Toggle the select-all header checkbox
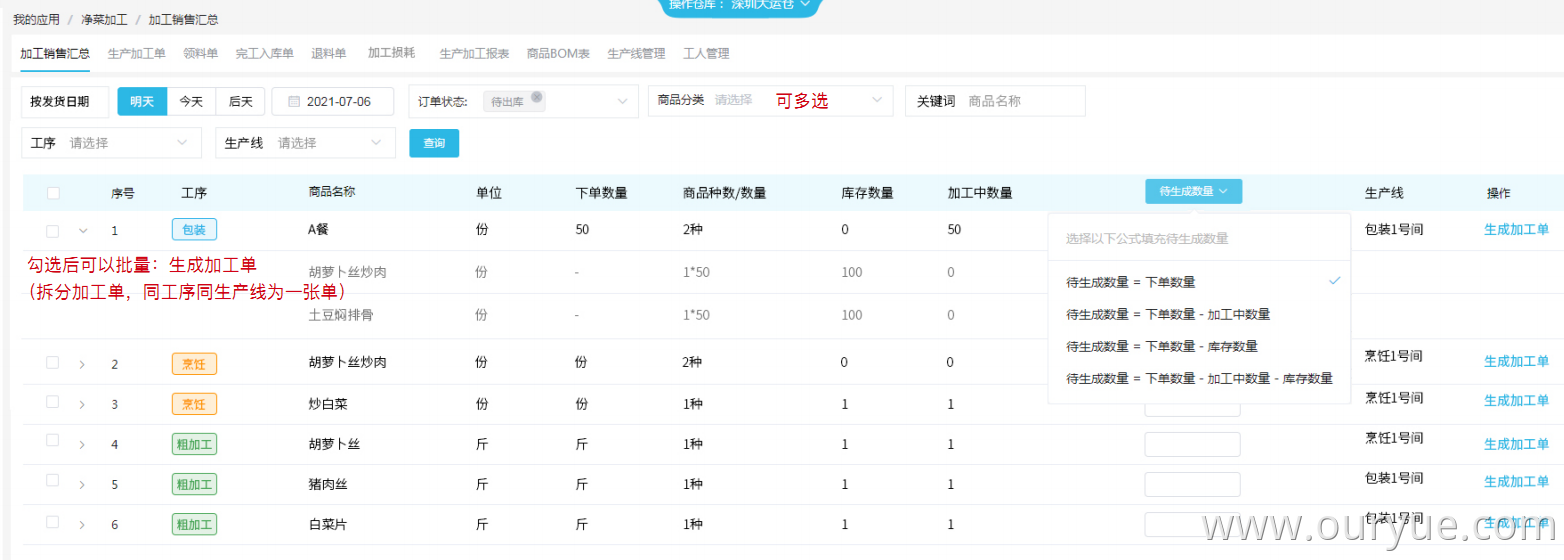The width and height of the screenshot is (1564, 560). pos(53,193)
